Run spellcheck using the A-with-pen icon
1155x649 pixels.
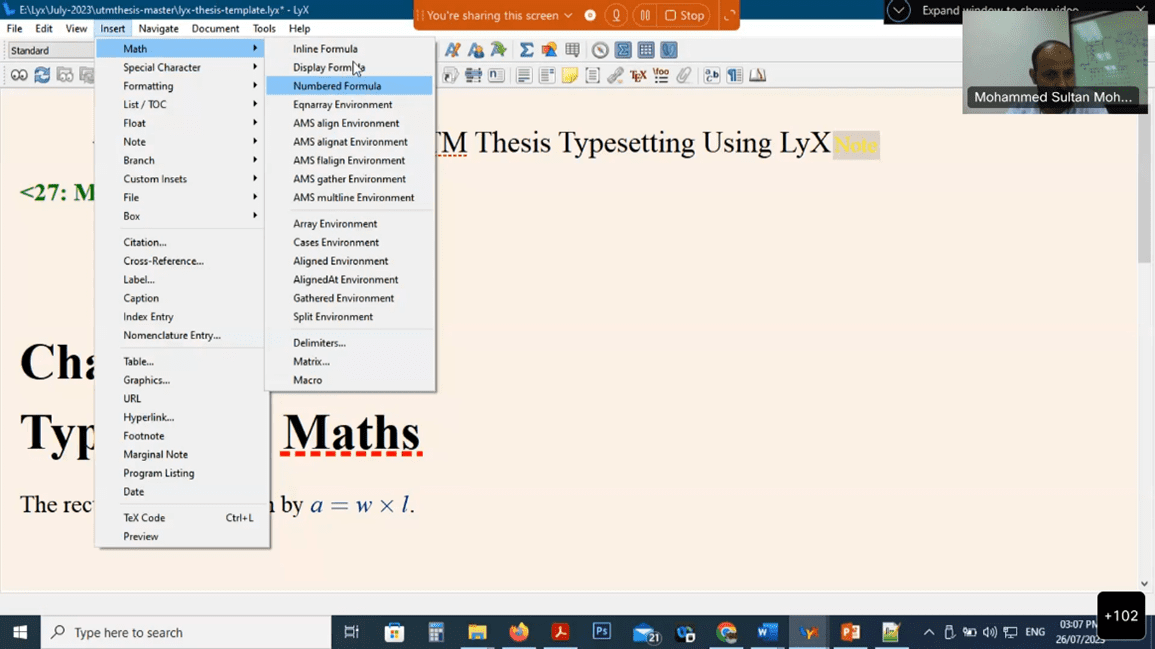[452, 49]
